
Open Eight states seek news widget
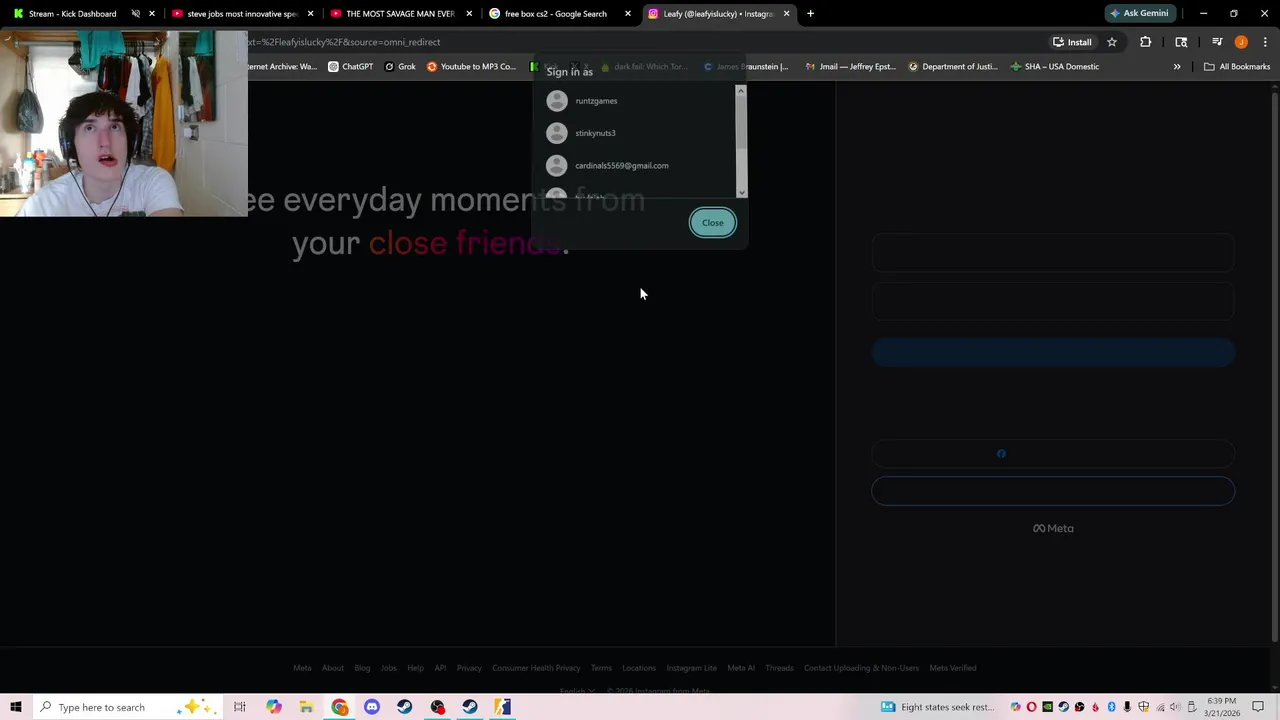937,707
